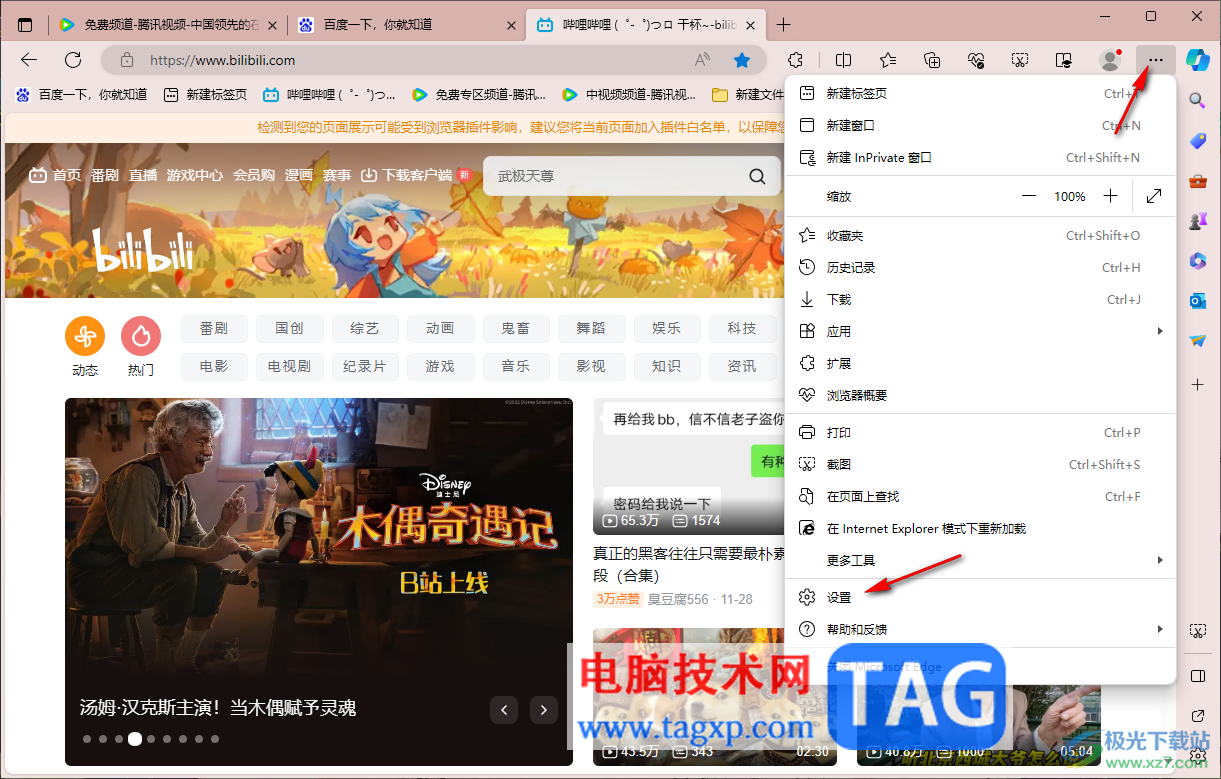Open 扩展 from the menu
The width and height of the screenshot is (1221, 779).
coord(980,364)
